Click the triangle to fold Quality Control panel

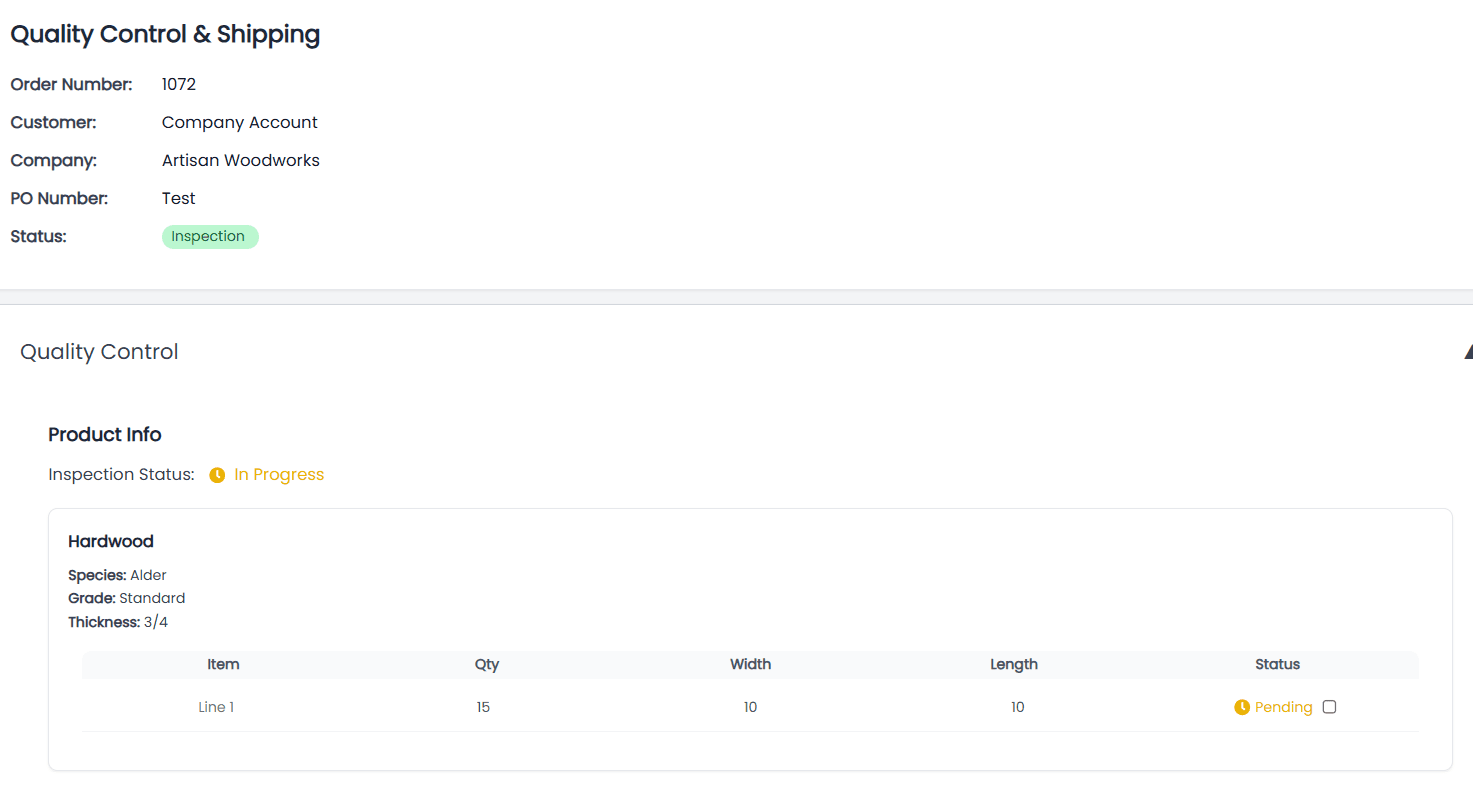point(1467,351)
